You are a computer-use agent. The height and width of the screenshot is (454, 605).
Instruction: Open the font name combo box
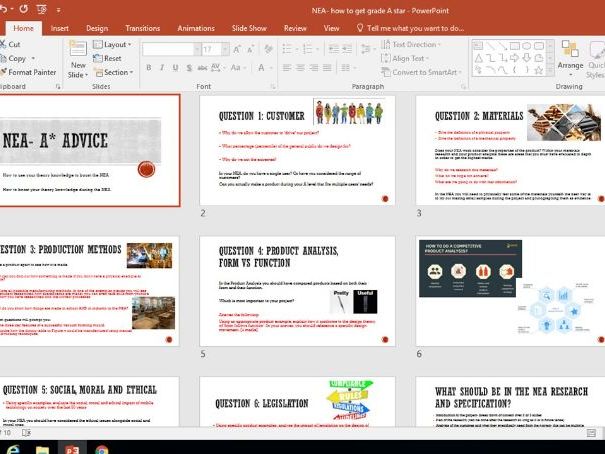(170, 48)
